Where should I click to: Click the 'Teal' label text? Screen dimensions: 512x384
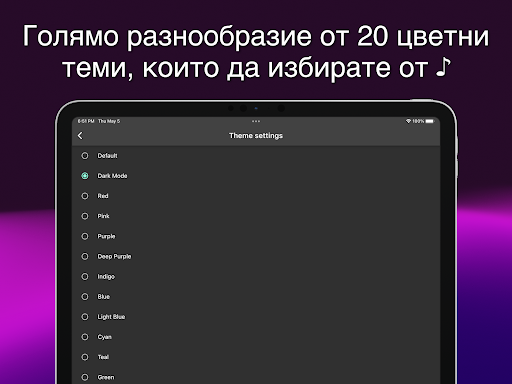tap(103, 357)
